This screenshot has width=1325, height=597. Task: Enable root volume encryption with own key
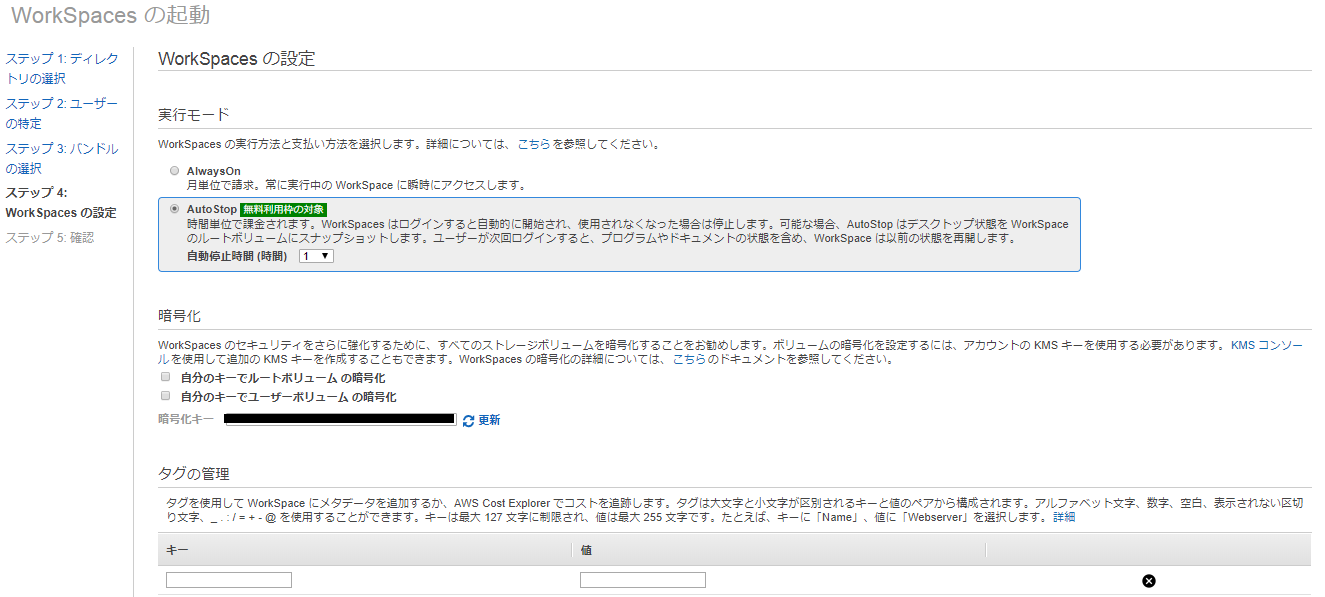point(165,378)
